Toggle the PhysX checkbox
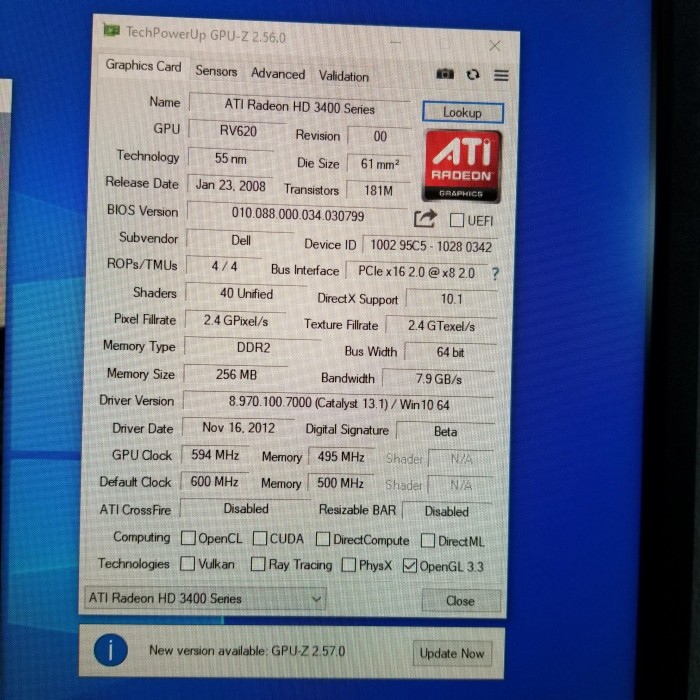The height and width of the screenshot is (700, 700). tap(349, 565)
